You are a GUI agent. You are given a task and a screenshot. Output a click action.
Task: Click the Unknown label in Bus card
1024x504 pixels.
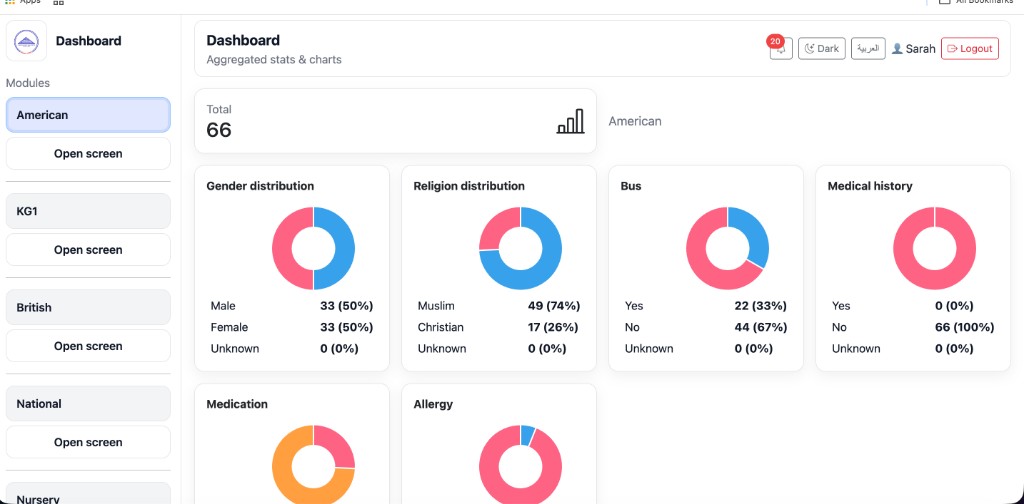pyautogui.click(x=649, y=349)
